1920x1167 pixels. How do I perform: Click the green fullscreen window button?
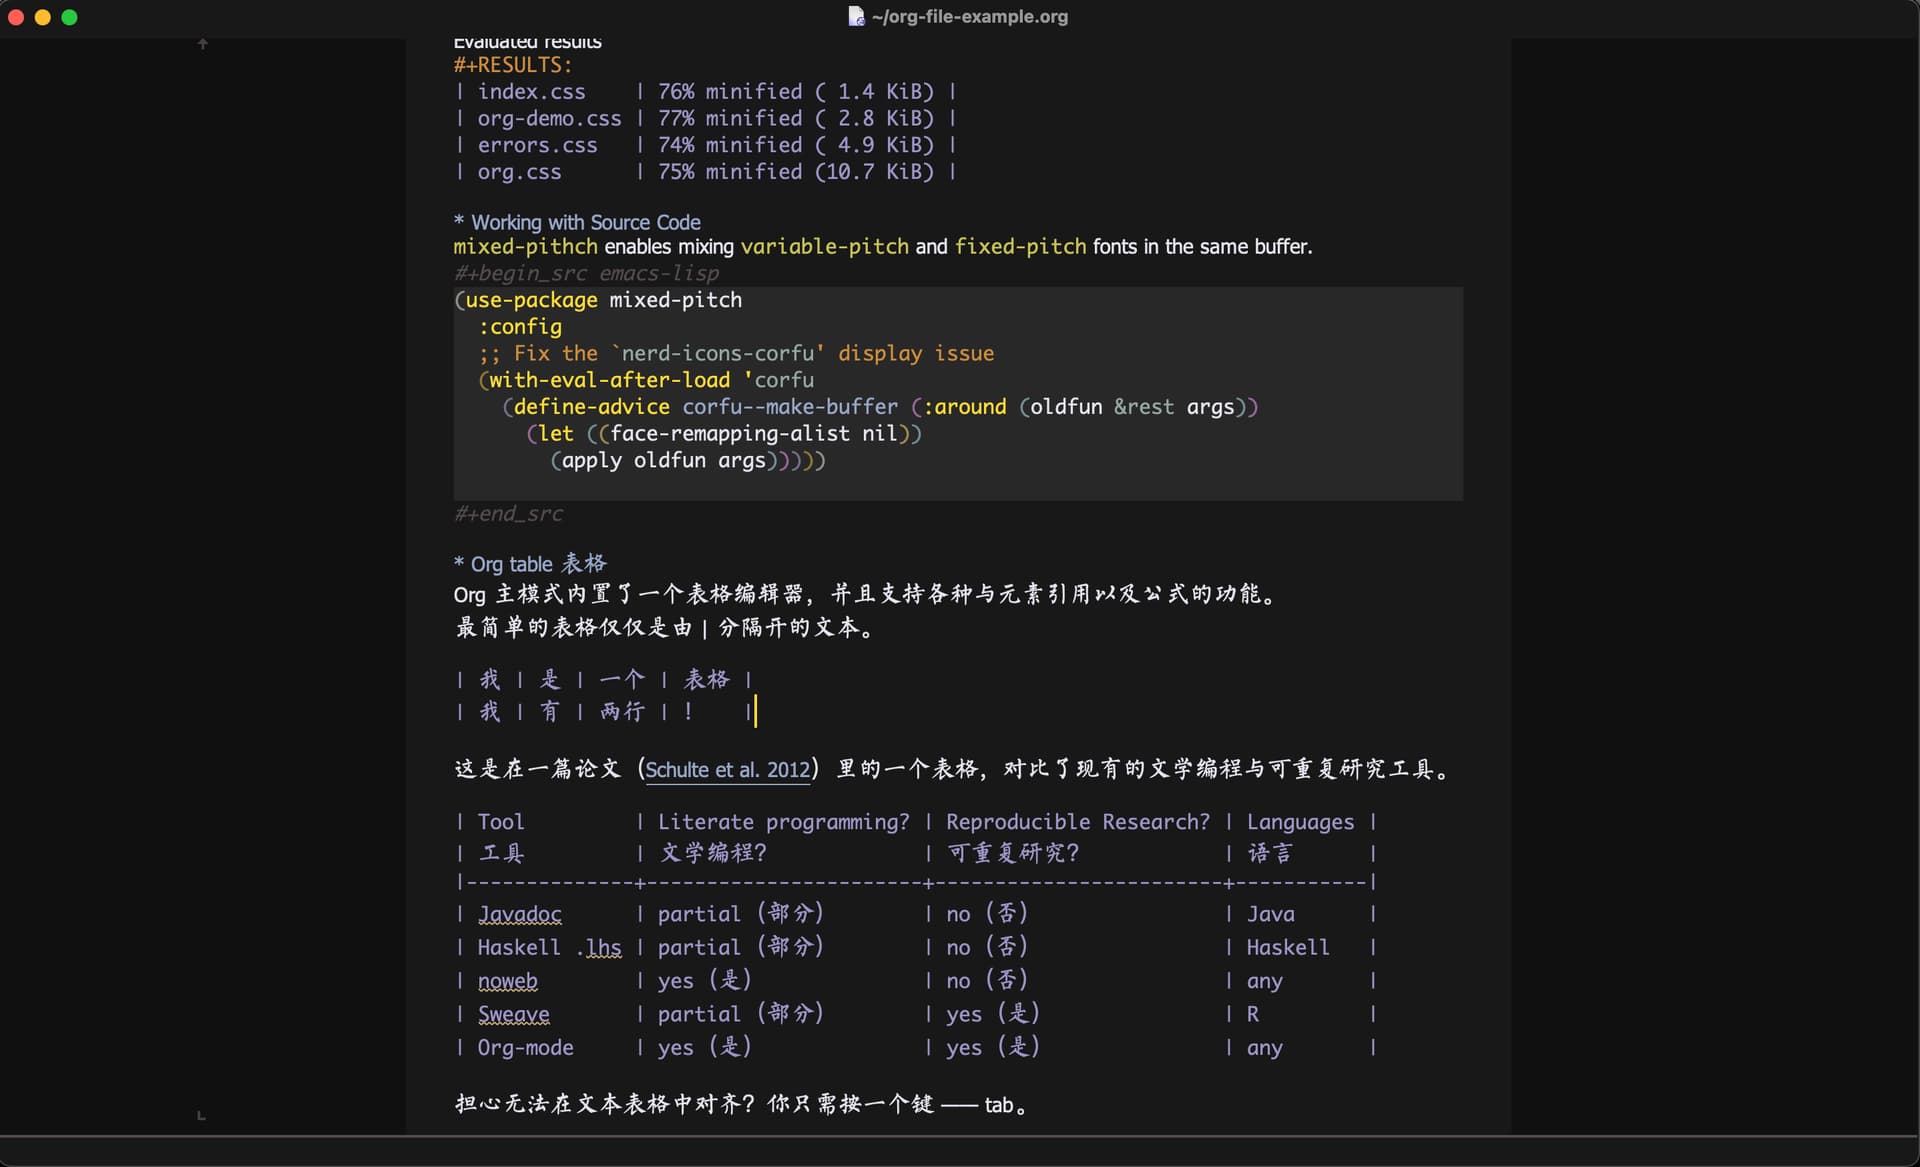click(70, 17)
